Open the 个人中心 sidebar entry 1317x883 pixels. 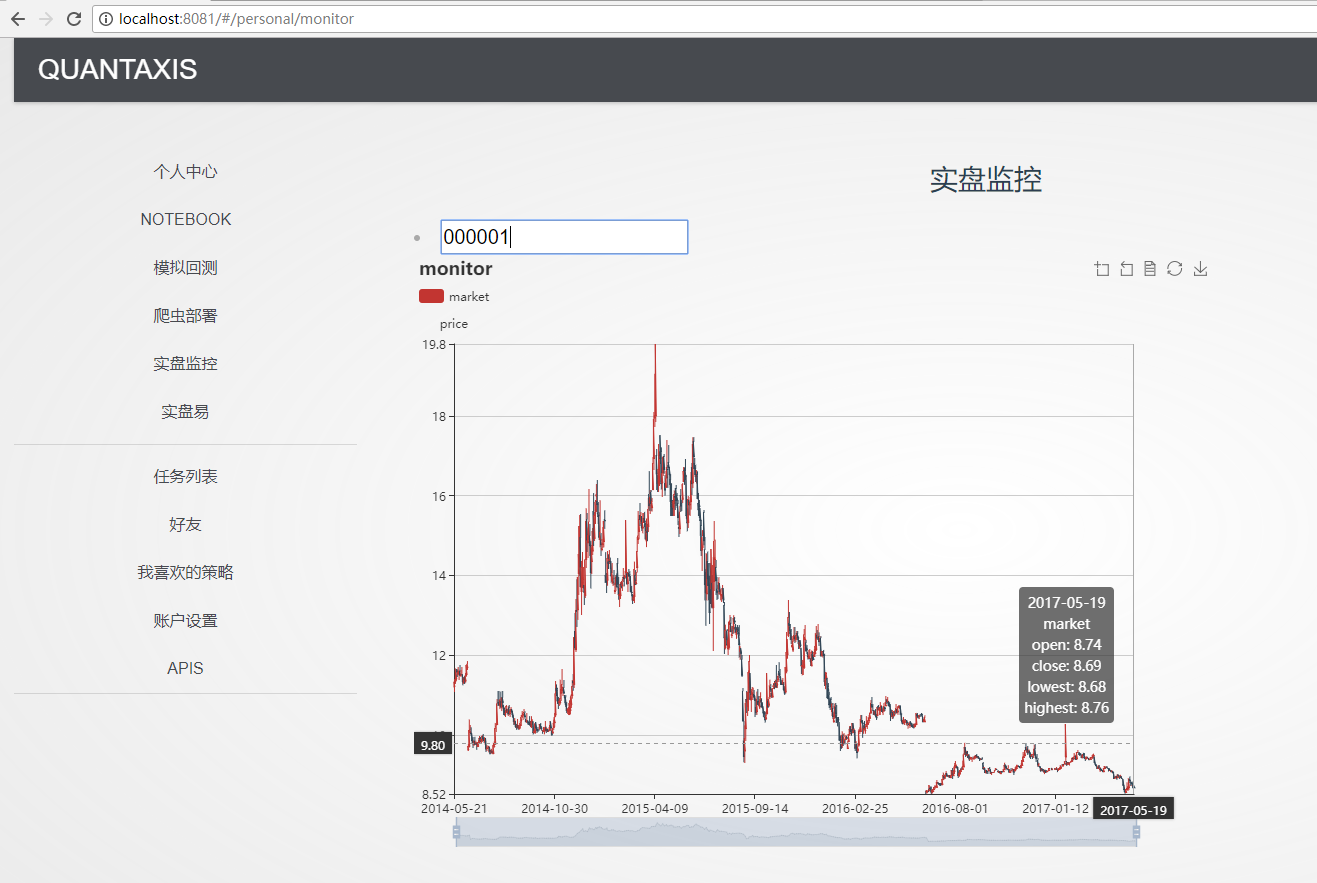[185, 170]
